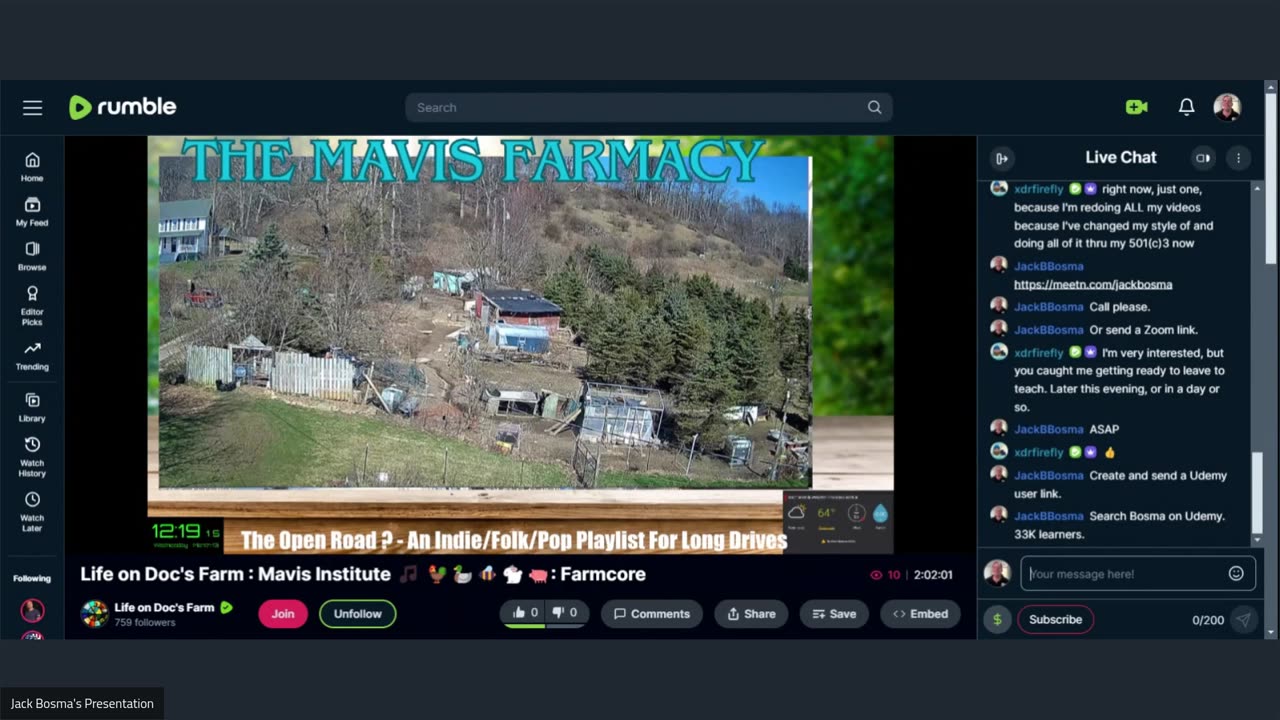Open Life on Doc's Farm channel avatar
The width and height of the screenshot is (1280, 720).
[95, 614]
